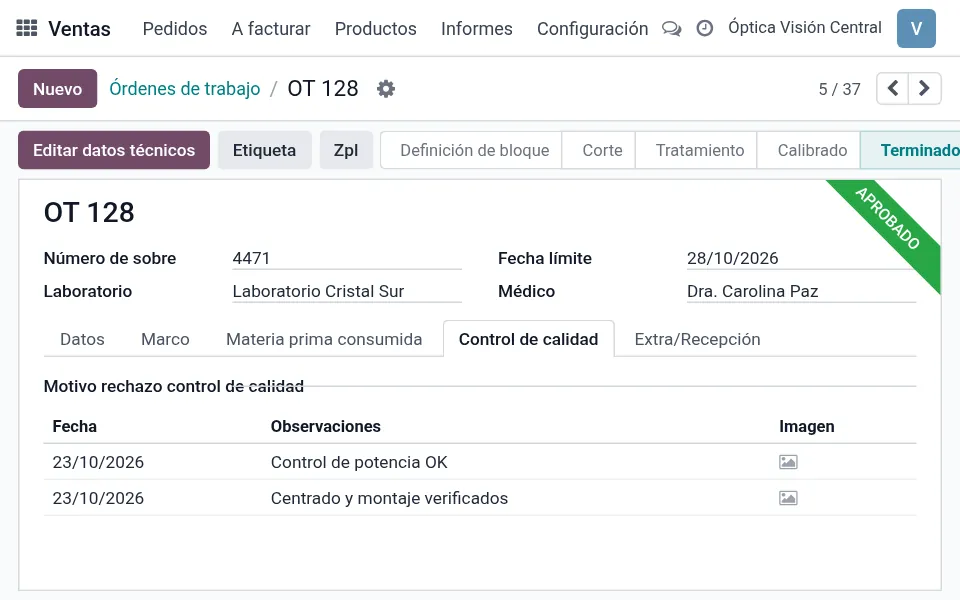
Task: Sort by the Observaciones column header
Action: pyautogui.click(x=326, y=426)
